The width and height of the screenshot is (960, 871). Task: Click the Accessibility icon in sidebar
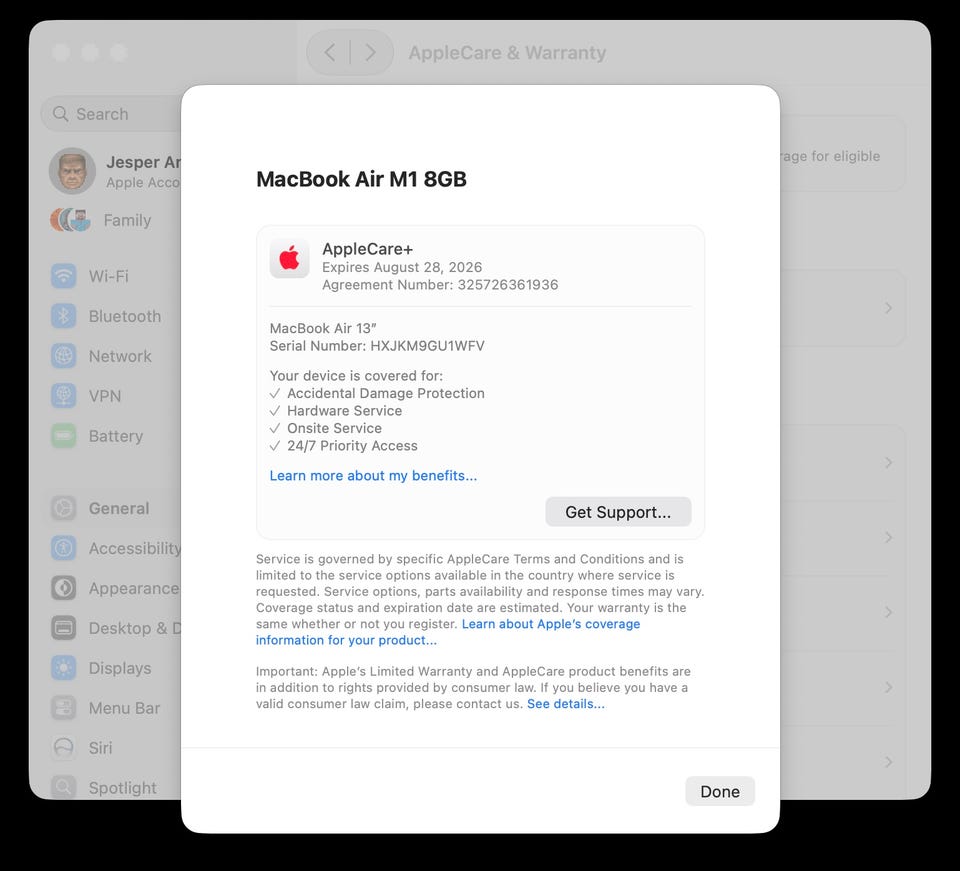pos(64,548)
